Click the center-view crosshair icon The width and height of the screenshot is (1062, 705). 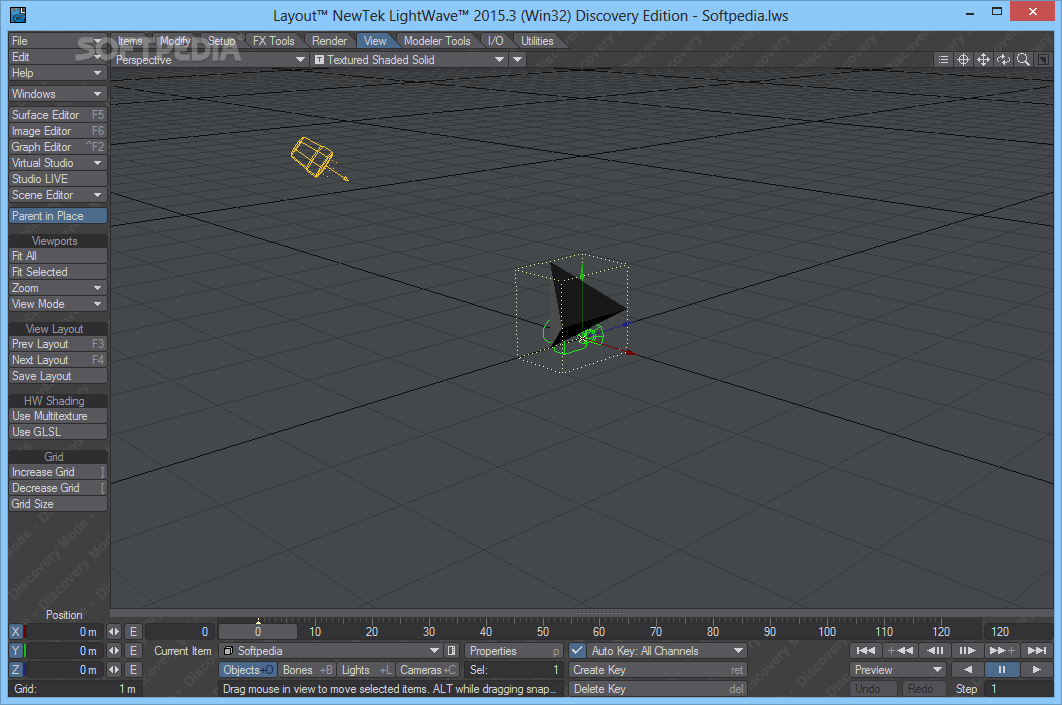pos(963,60)
